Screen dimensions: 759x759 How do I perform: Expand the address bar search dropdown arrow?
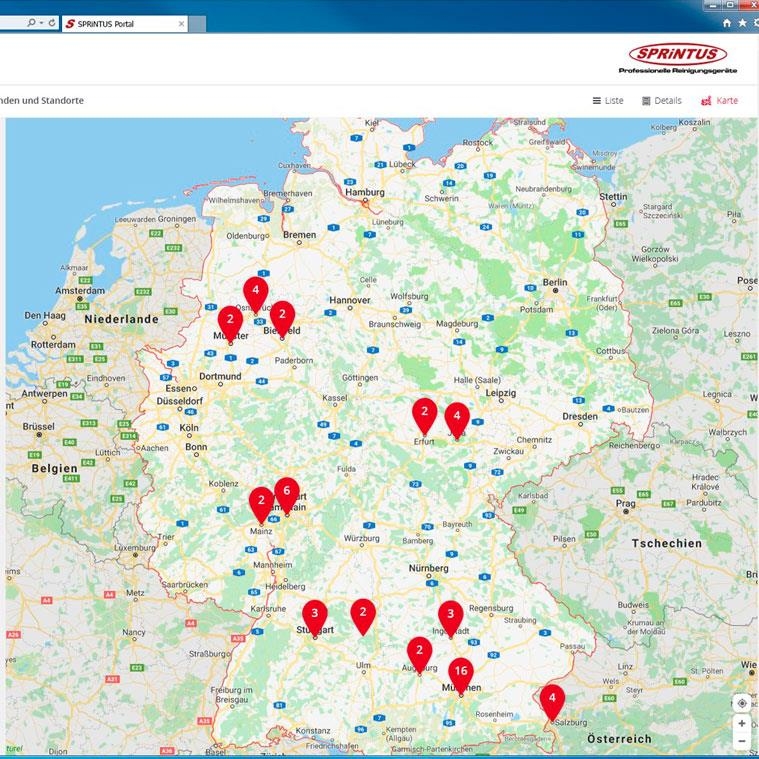click(x=42, y=23)
